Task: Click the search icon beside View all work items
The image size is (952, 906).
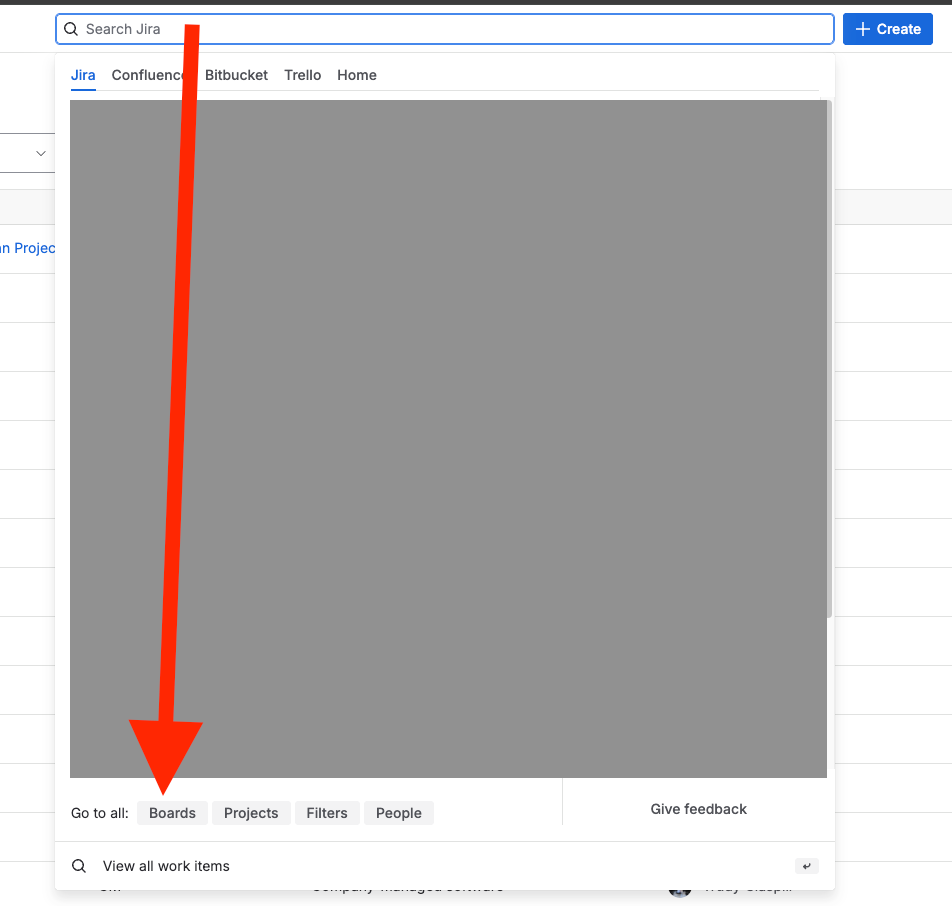Action: click(x=79, y=865)
